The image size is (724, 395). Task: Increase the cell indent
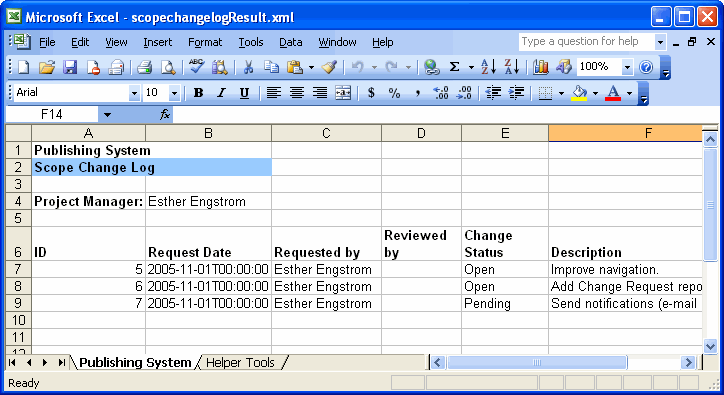[516, 93]
